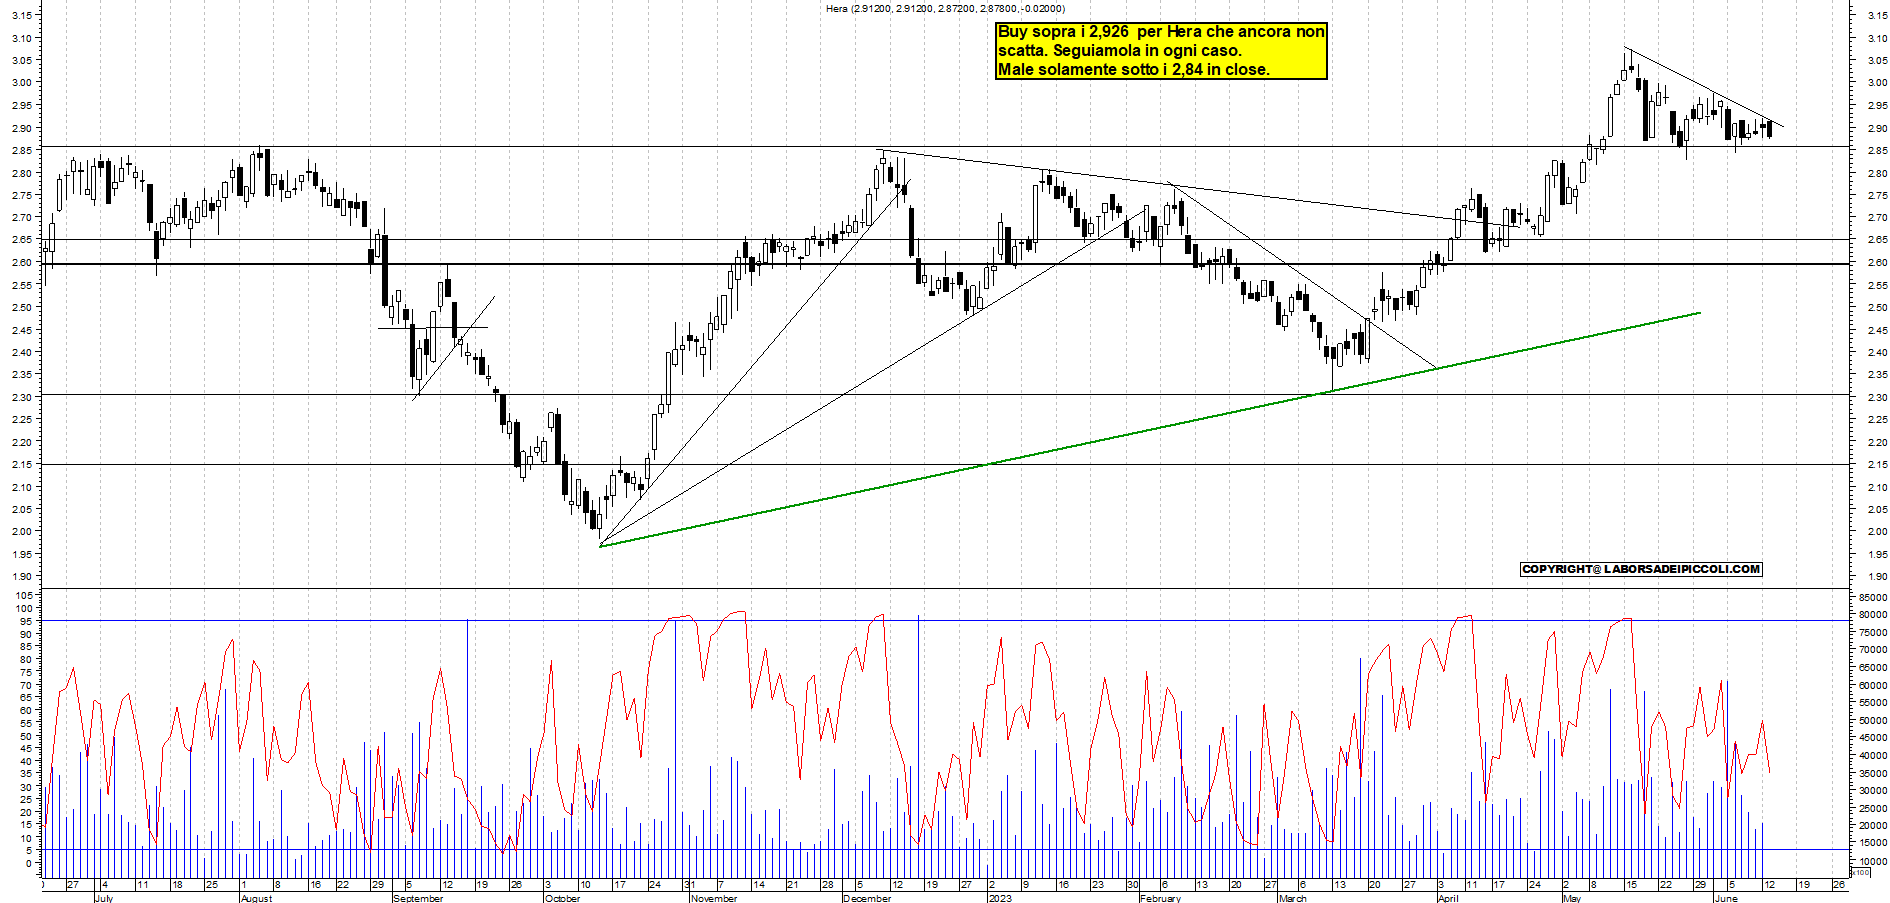Select the March month label on the time axis
This screenshot has width=1890, height=903.
(x=1293, y=898)
